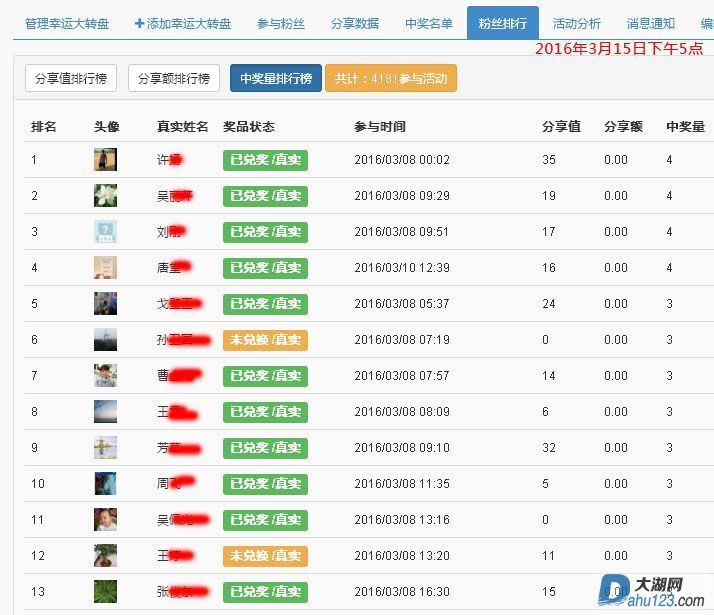Viewport: 714px width, 615px height.
Task: Click the blue 中奖量排行榜 button
Action: 276,78
